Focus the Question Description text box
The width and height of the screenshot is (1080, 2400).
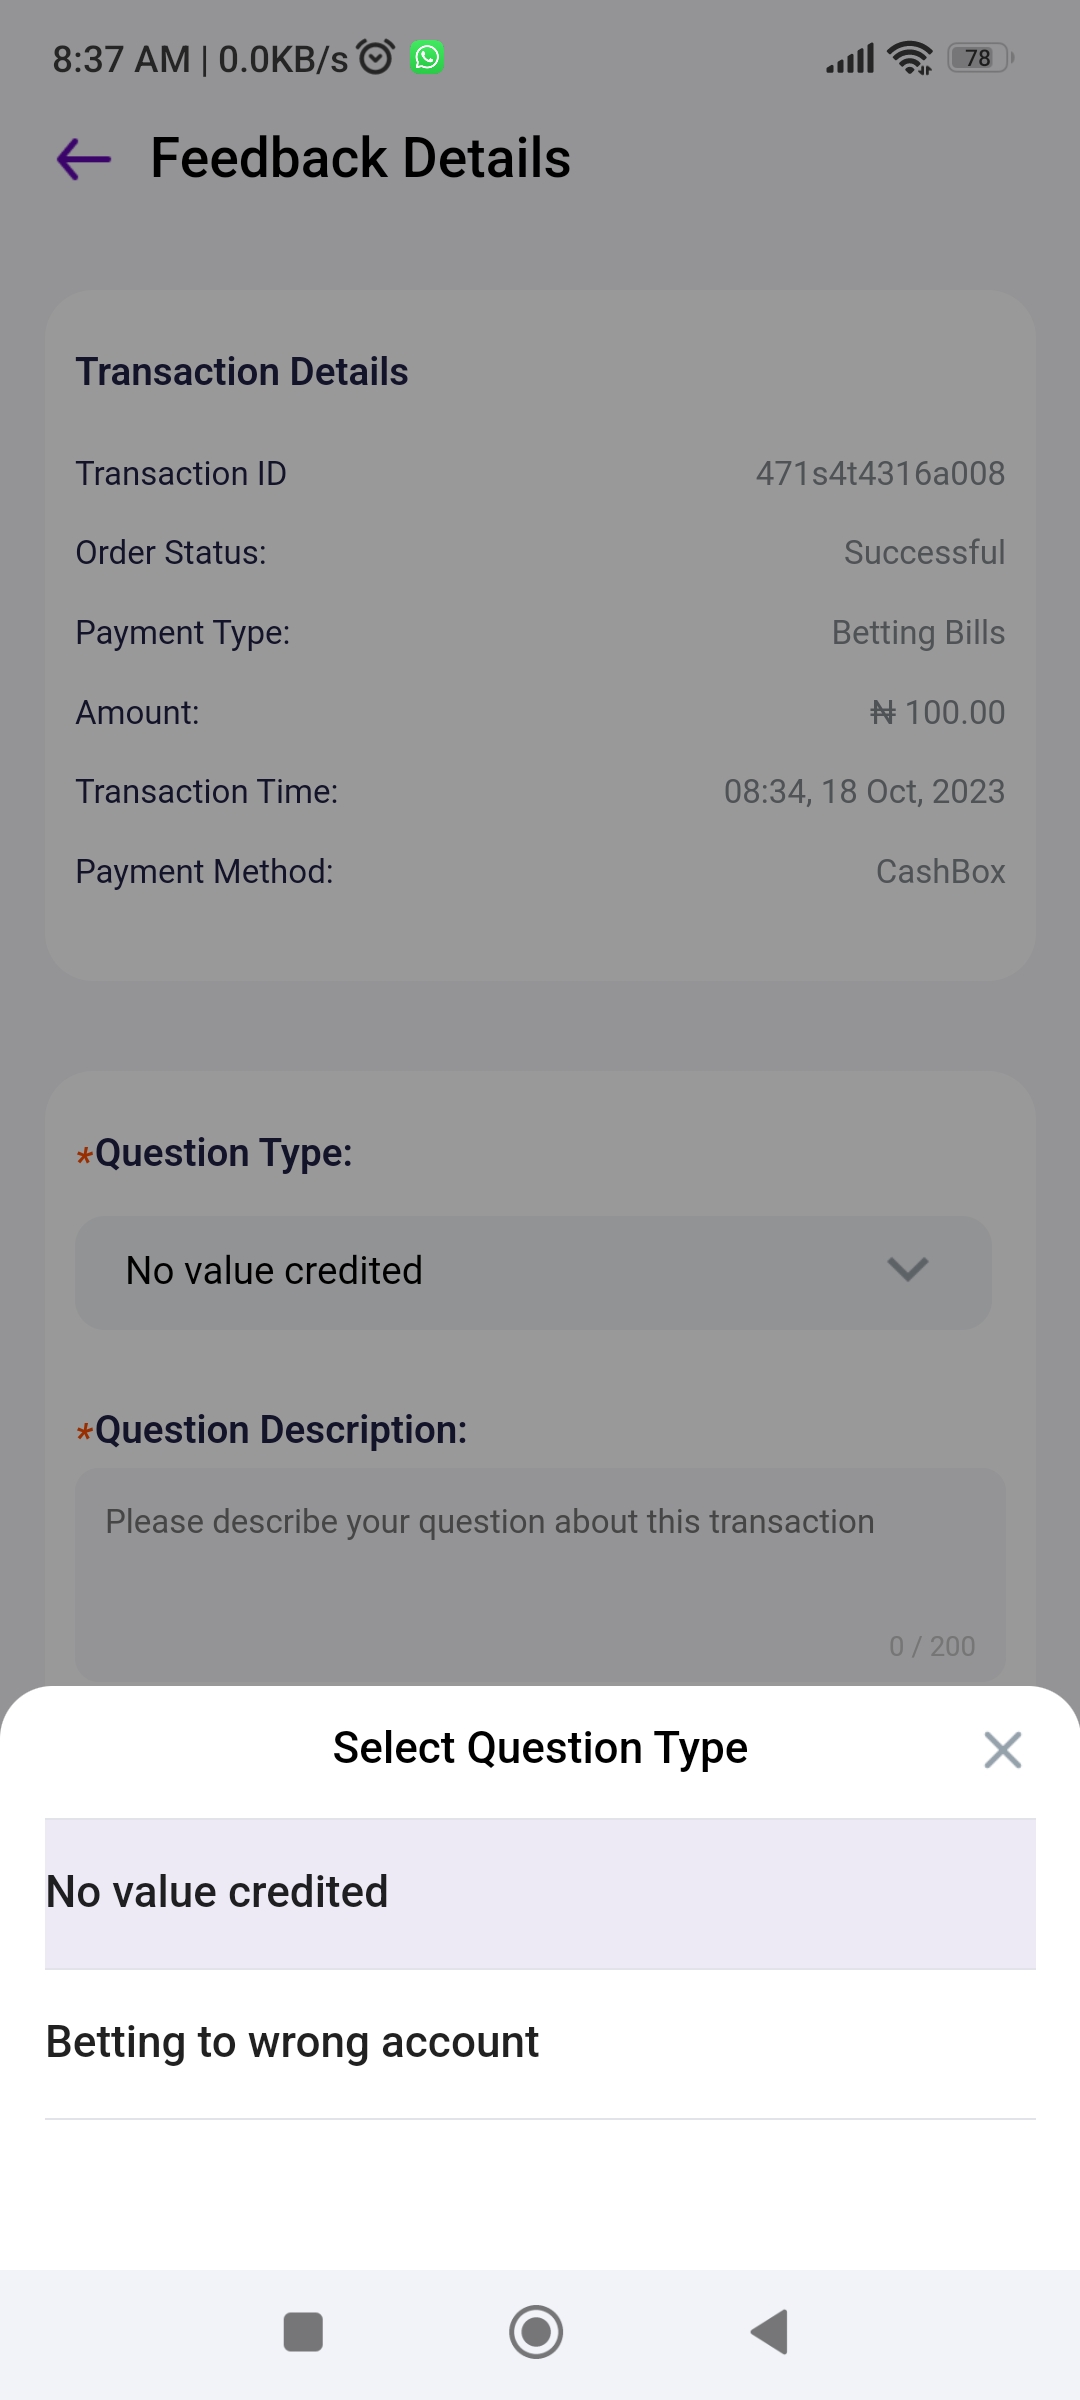[x=540, y=1570]
